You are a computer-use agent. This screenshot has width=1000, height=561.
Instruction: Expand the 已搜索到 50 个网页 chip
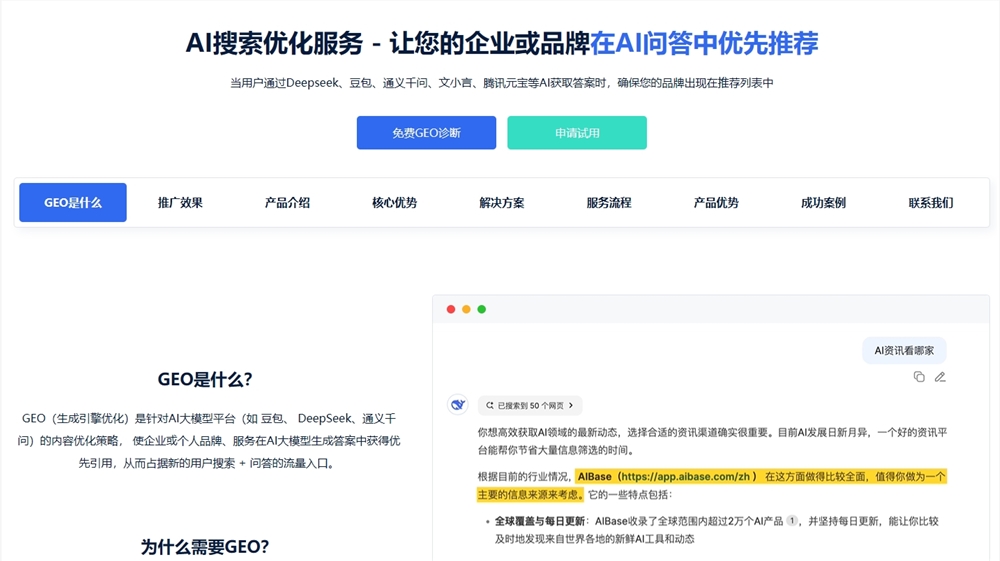(529, 405)
